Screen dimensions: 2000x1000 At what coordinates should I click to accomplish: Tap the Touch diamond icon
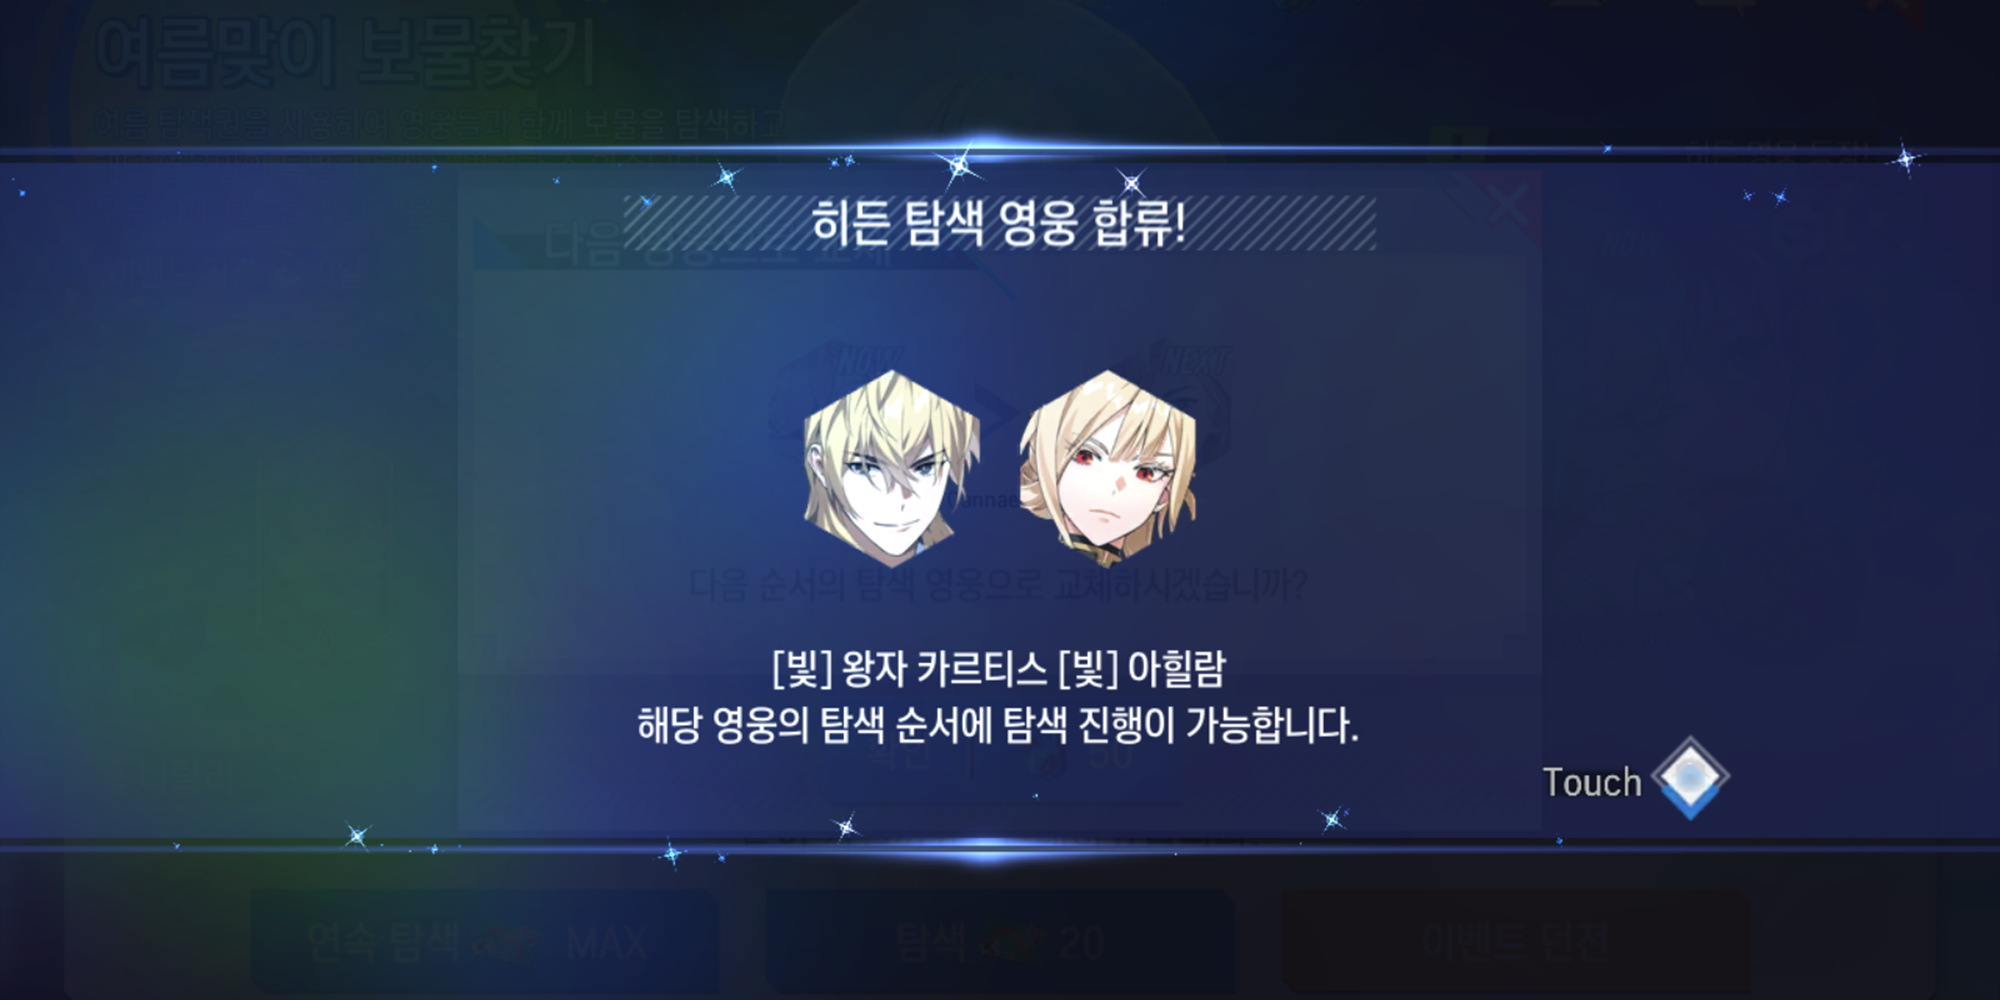[1690, 778]
